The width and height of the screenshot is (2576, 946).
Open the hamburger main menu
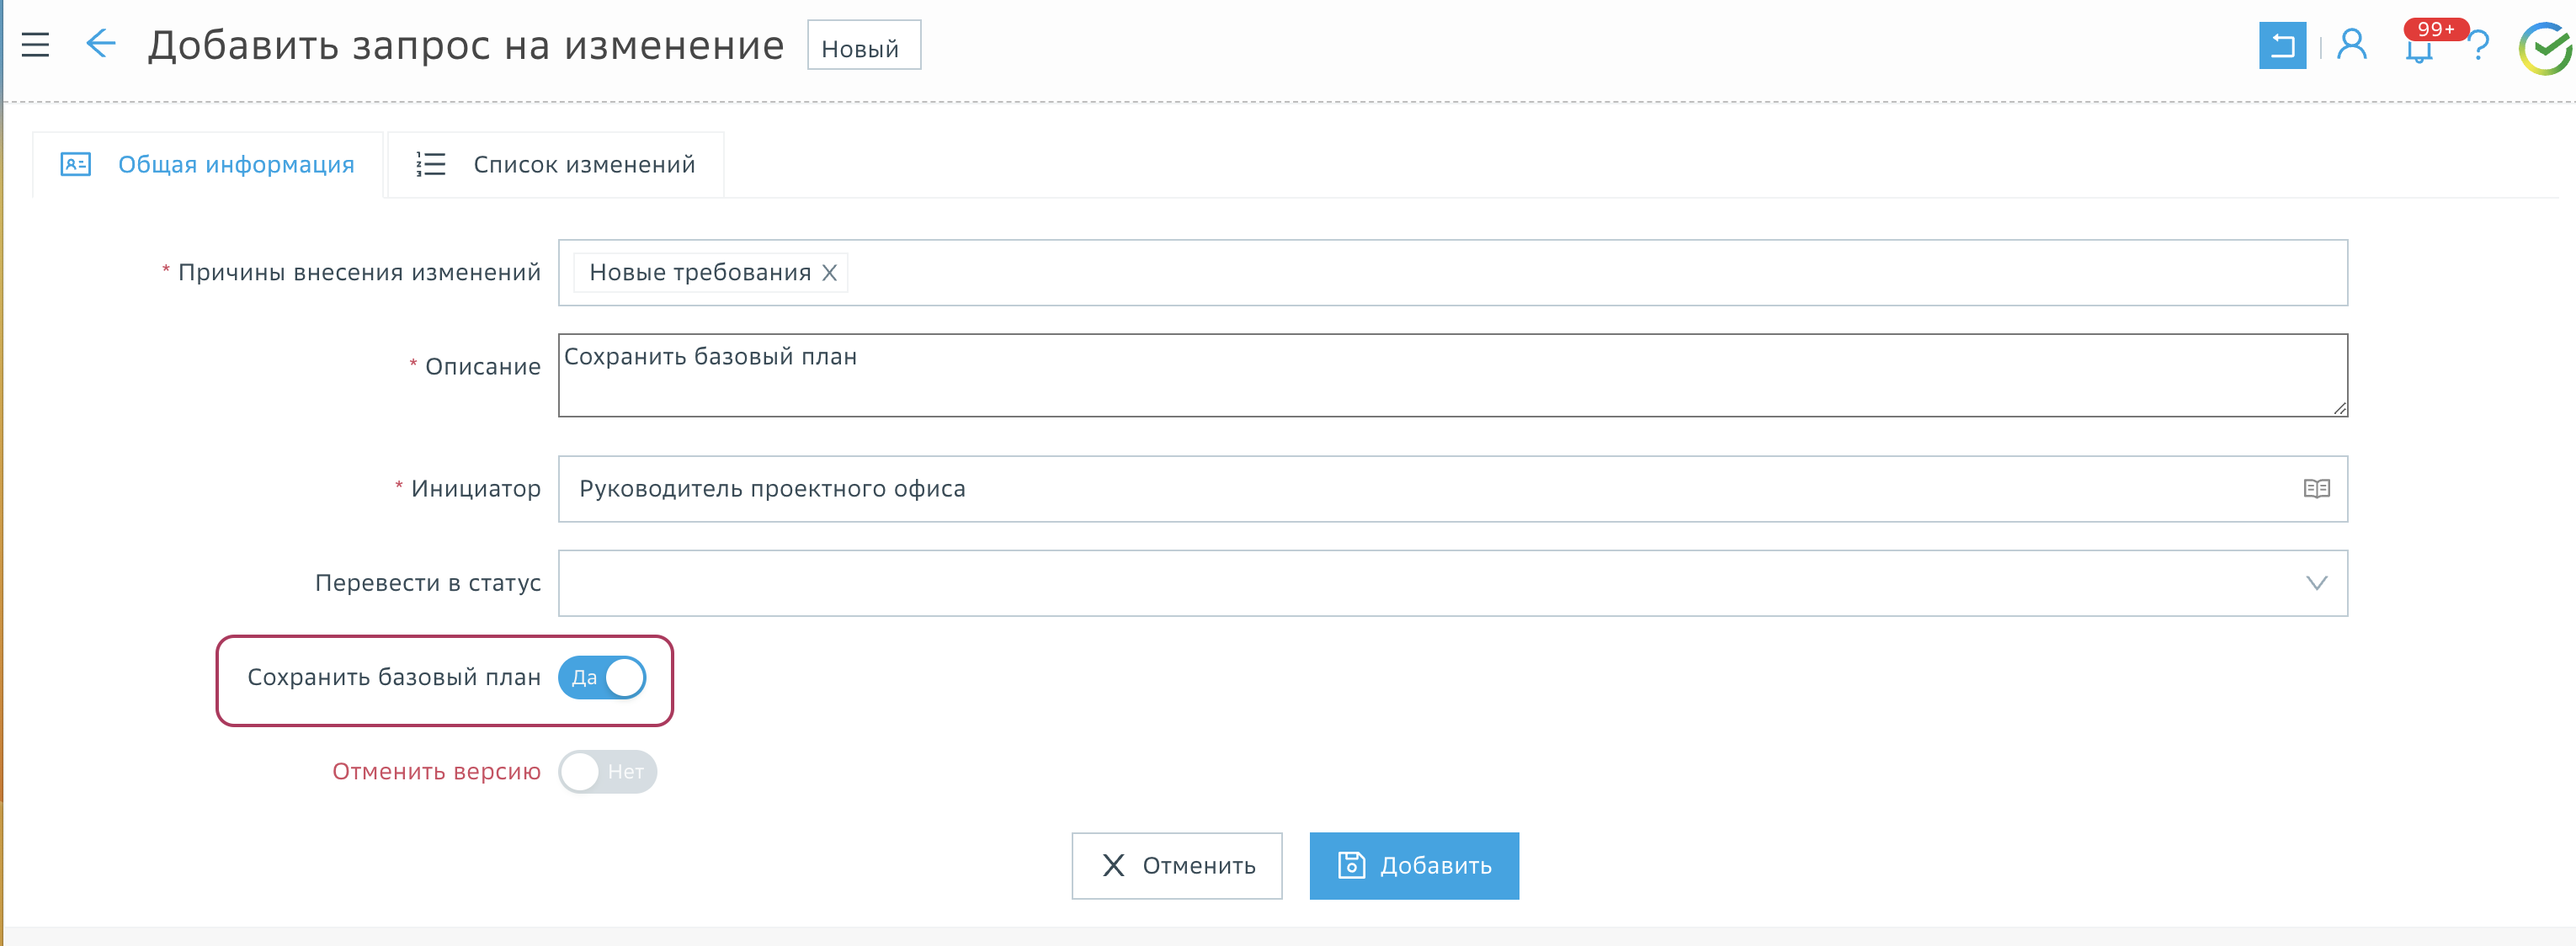[35, 45]
